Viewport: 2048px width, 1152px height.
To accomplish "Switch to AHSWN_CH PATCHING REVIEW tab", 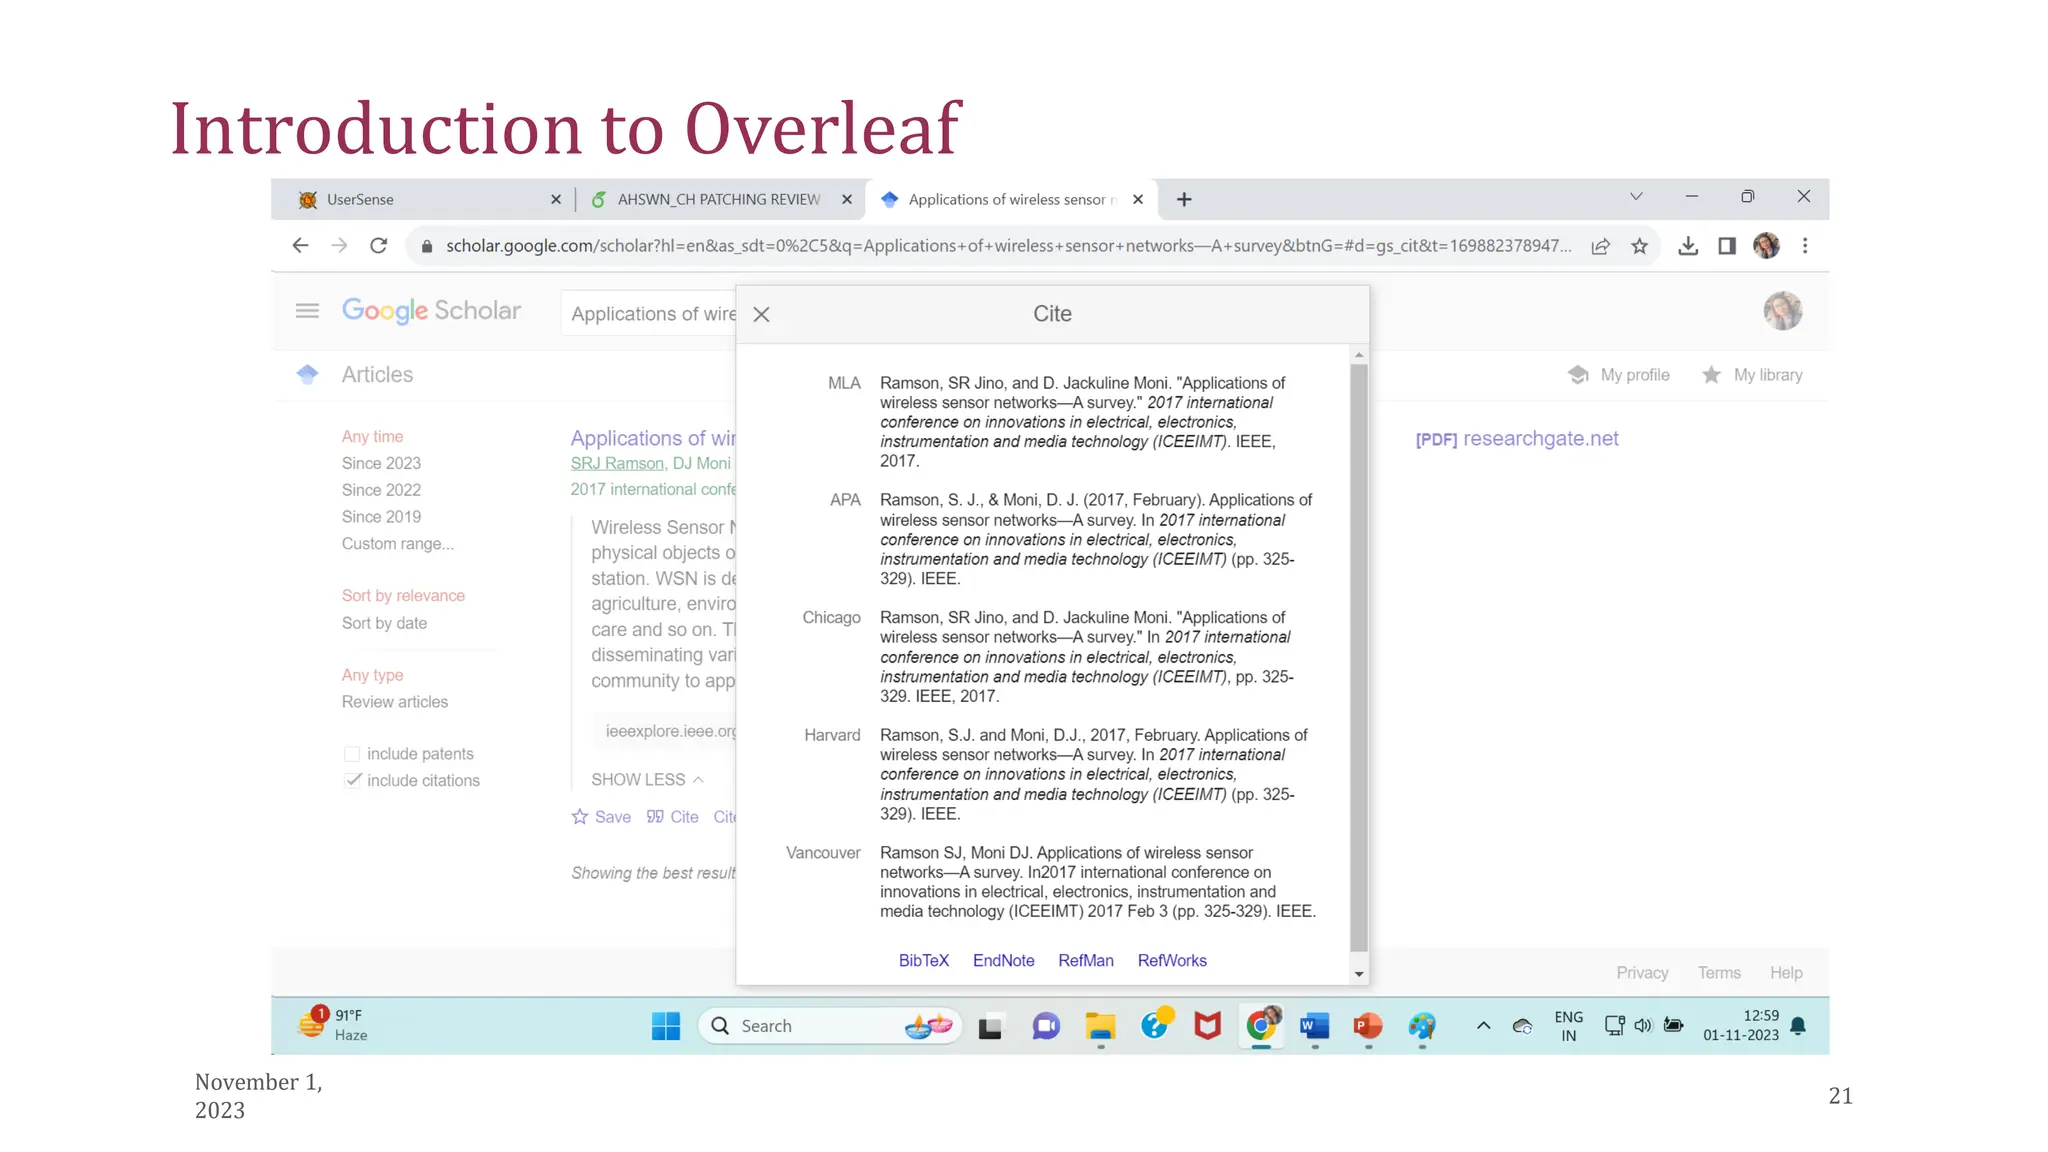I will (720, 199).
